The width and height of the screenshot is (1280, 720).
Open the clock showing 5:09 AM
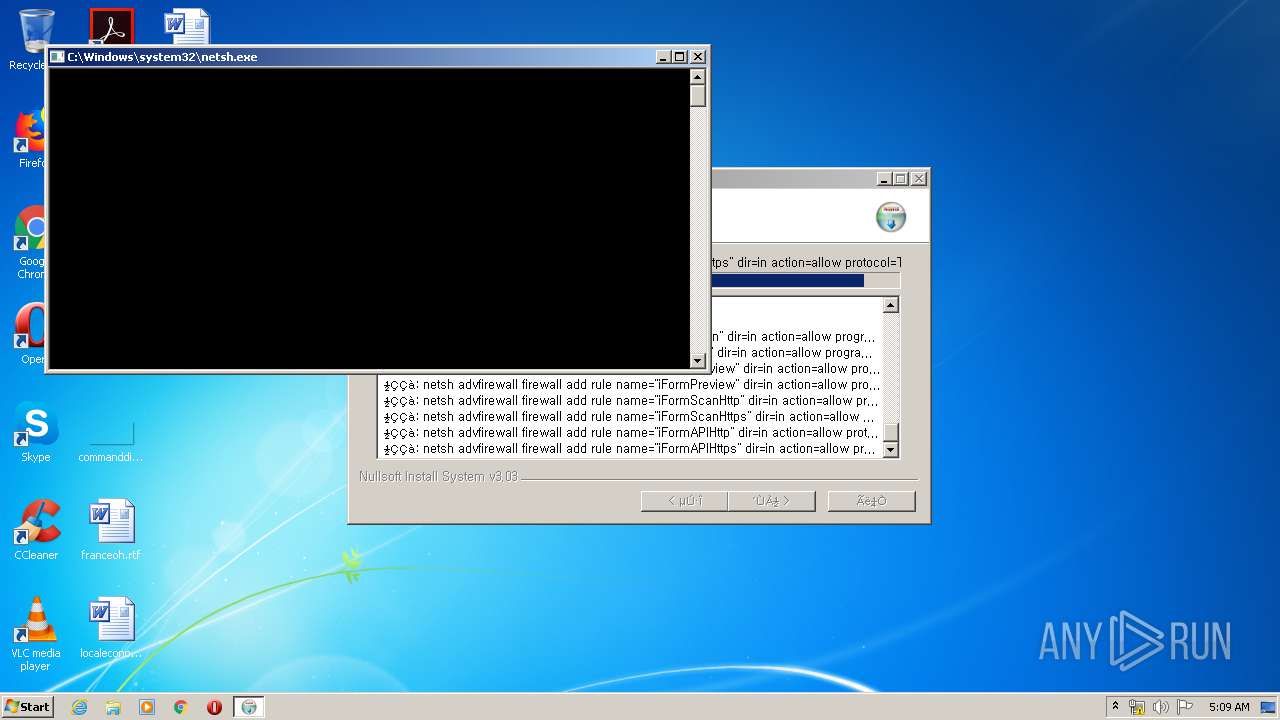tap(1229, 707)
